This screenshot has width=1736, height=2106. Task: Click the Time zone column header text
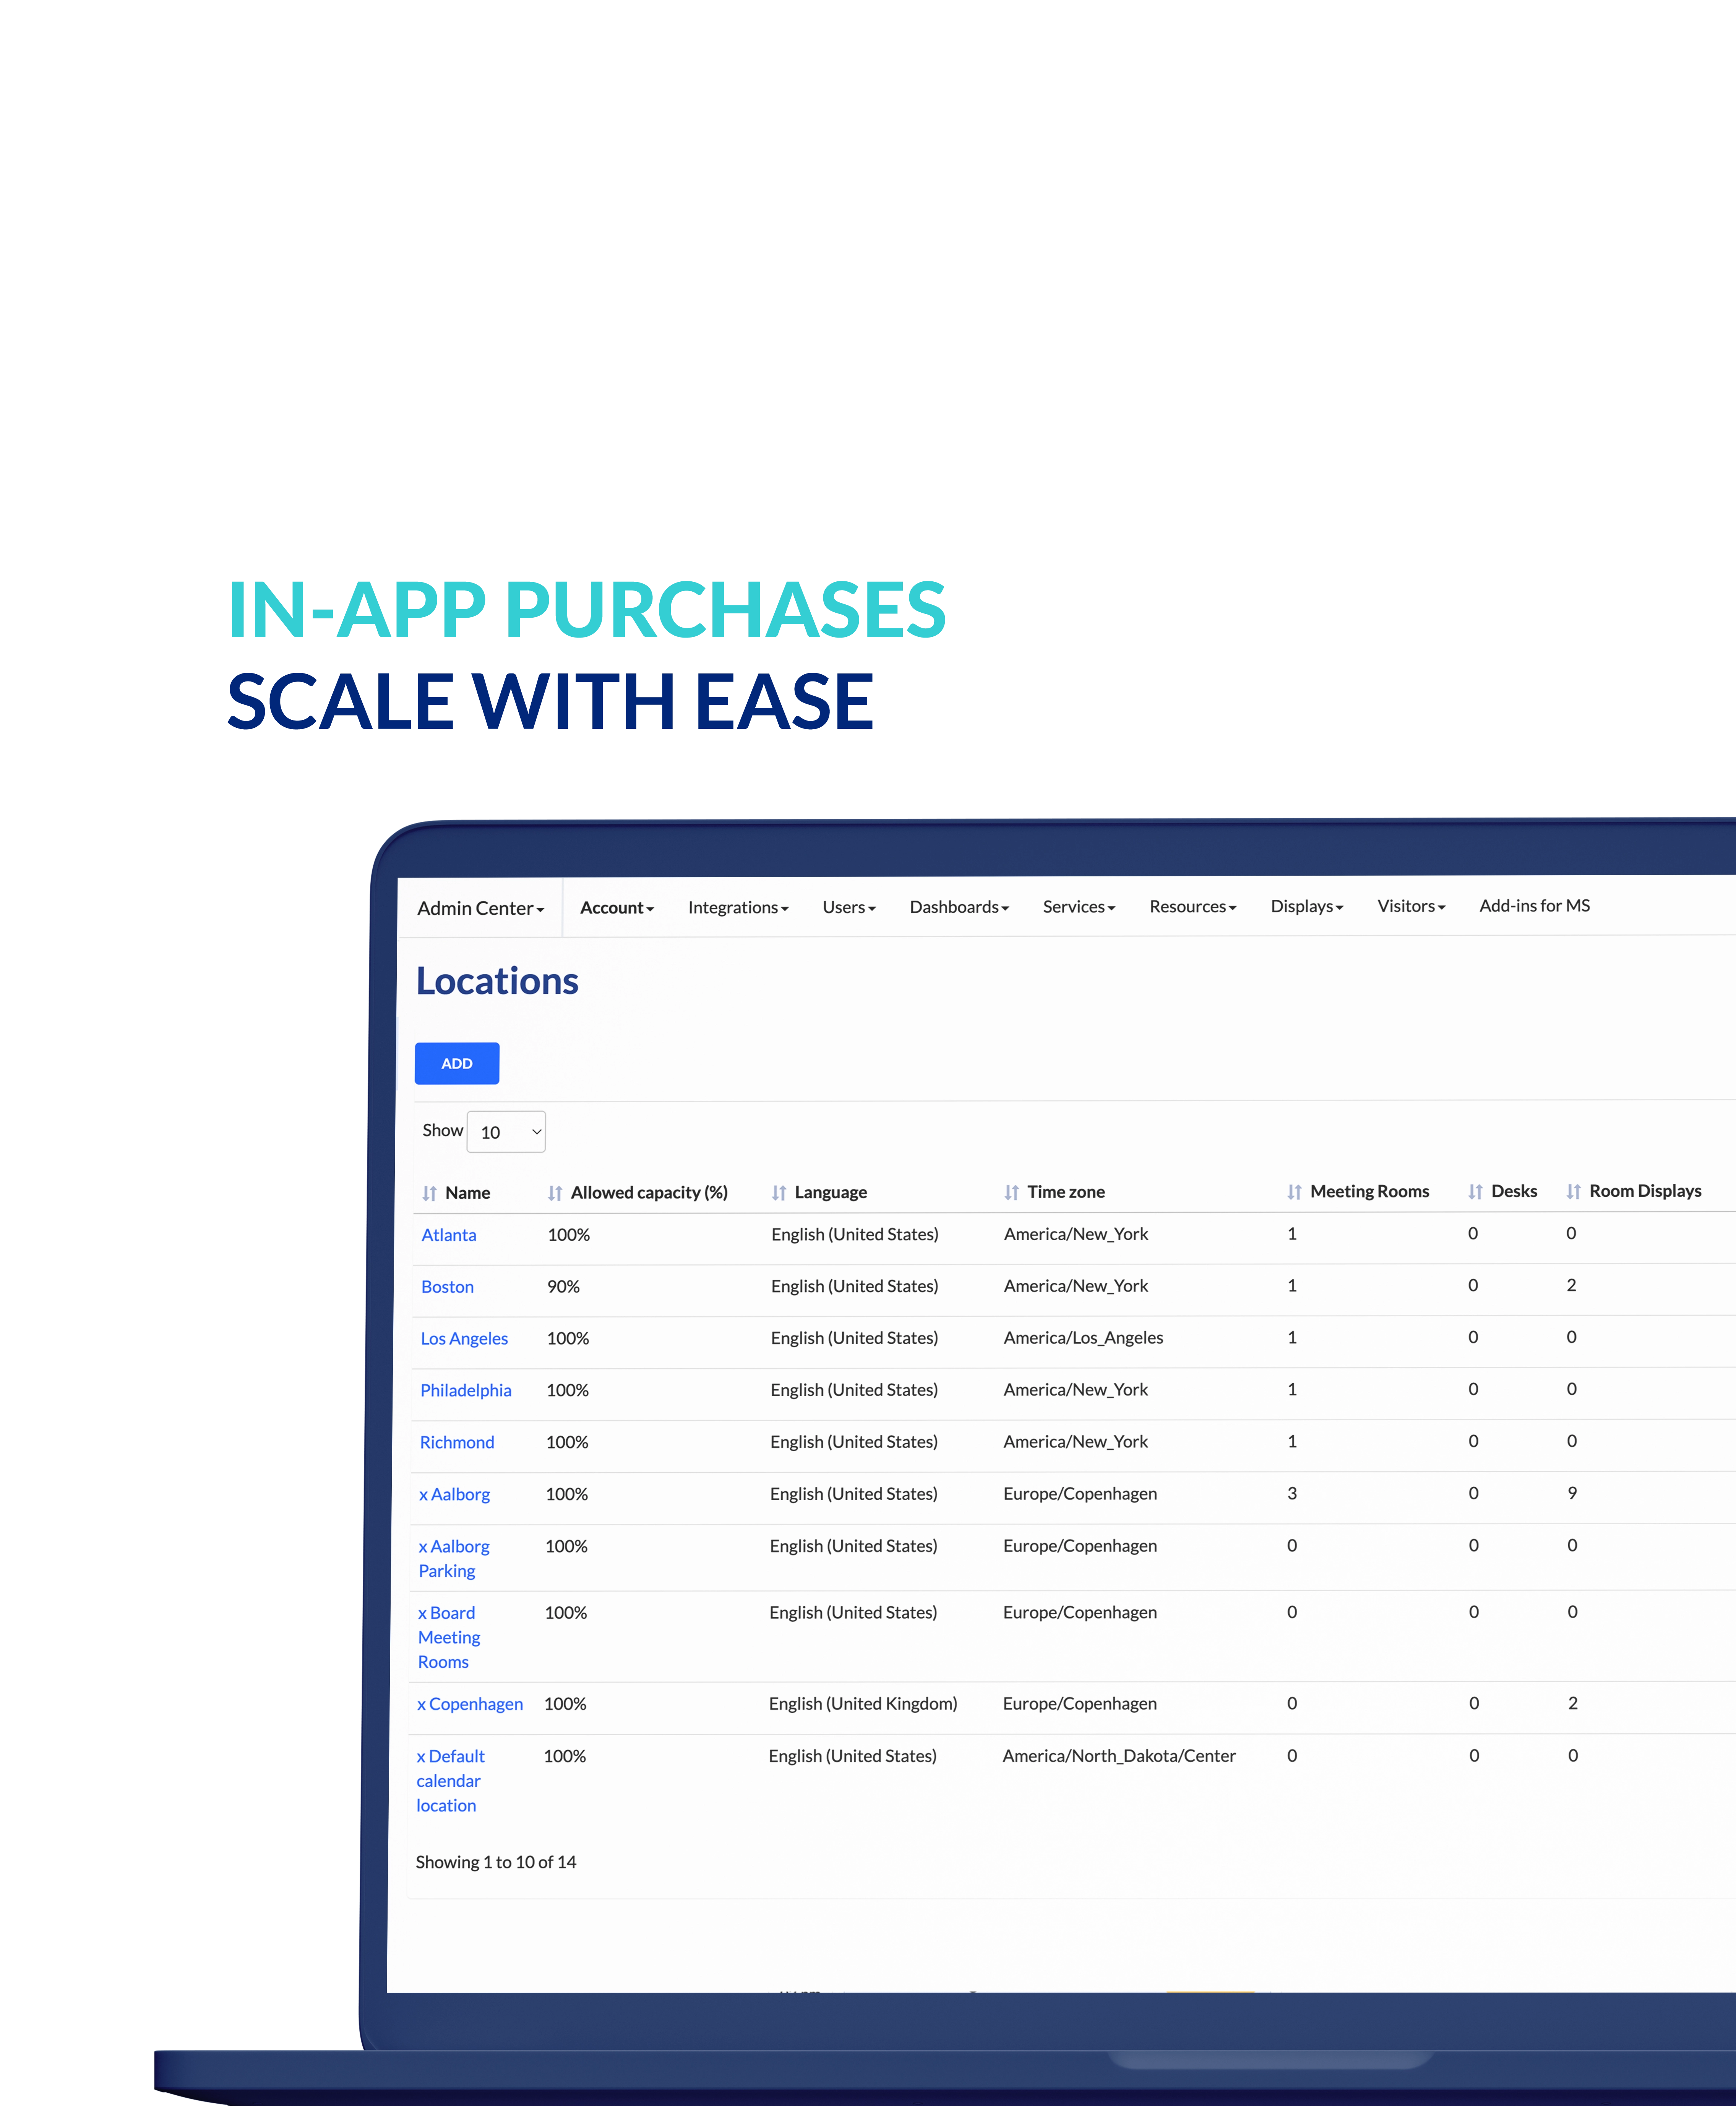point(1066,1192)
